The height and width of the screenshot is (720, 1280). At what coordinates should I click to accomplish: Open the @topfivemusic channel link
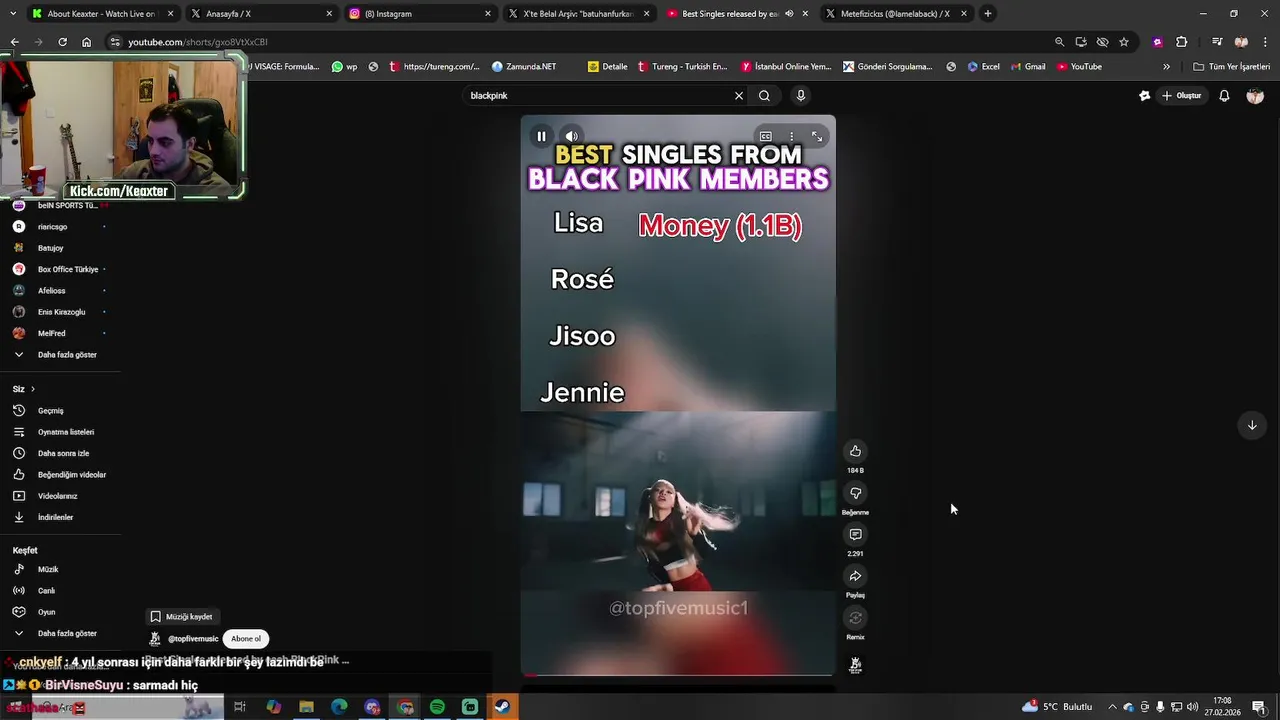193,639
